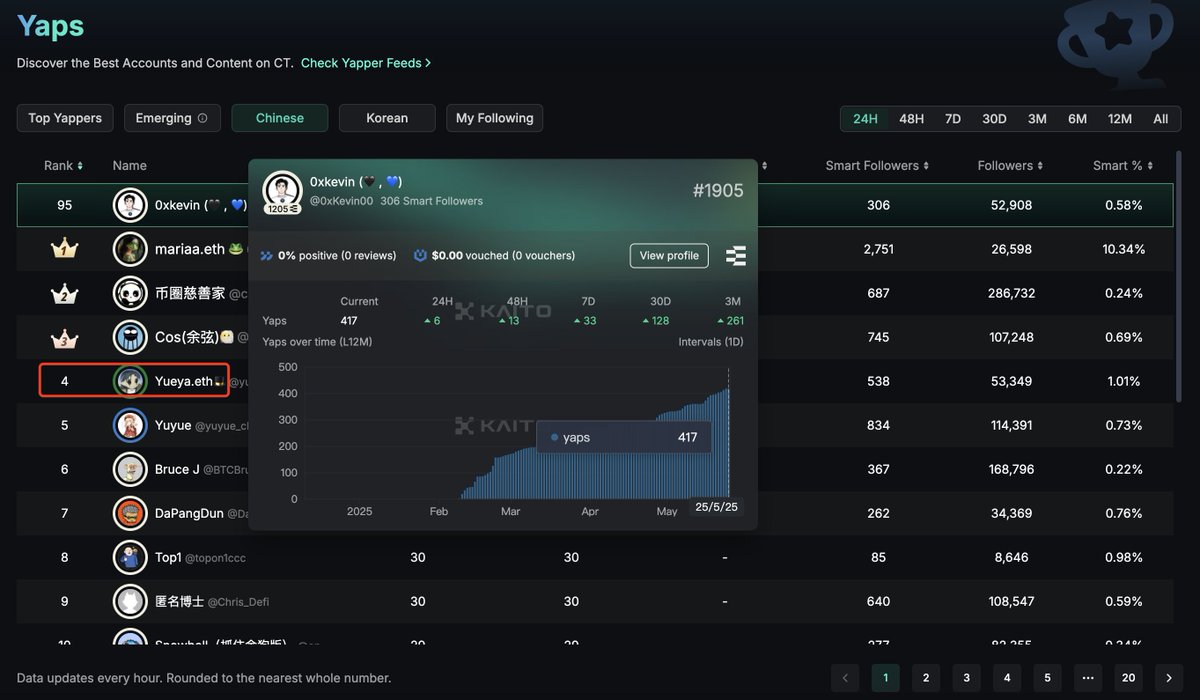This screenshot has width=1200, height=700.
Task: Go to page 3
Action: [x=966, y=678]
